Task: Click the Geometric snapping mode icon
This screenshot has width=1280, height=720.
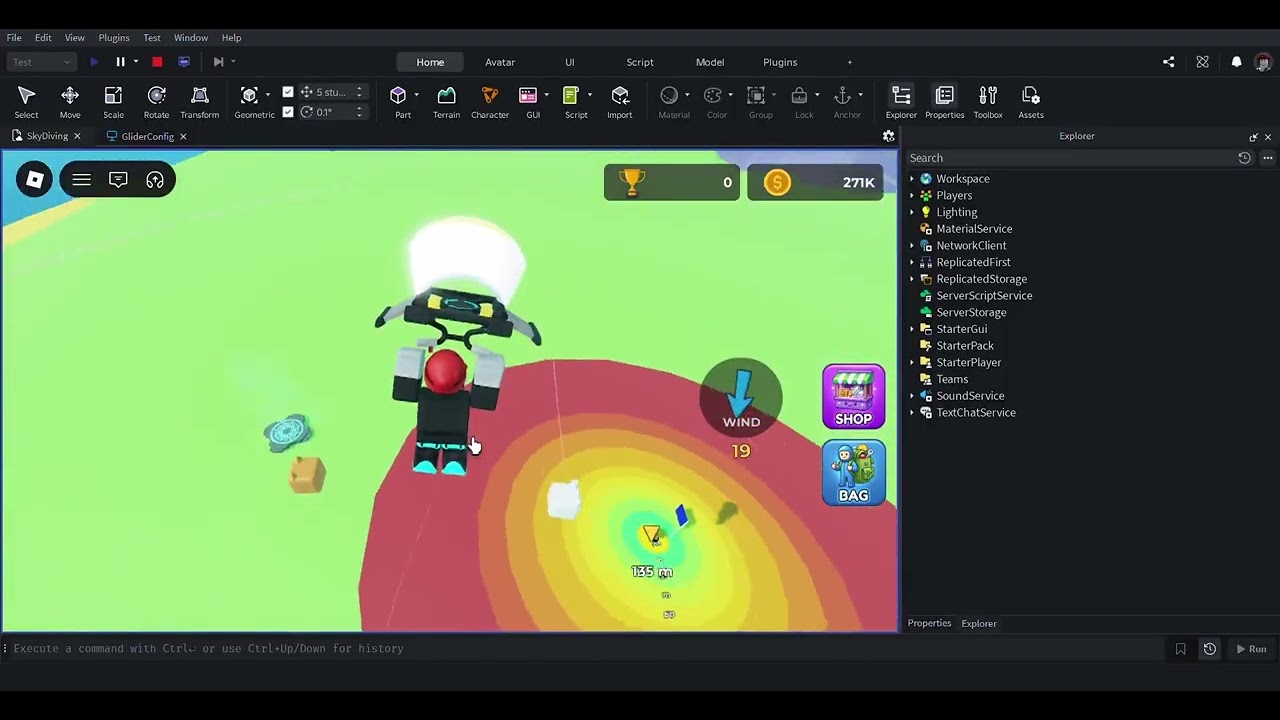Action: 250,95
